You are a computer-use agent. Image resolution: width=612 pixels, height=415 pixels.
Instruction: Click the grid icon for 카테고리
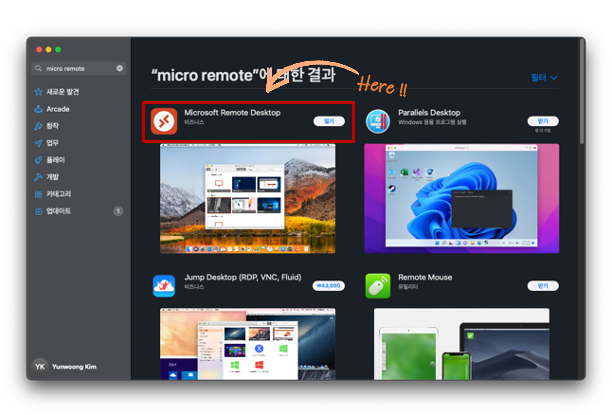coord(38,194)
